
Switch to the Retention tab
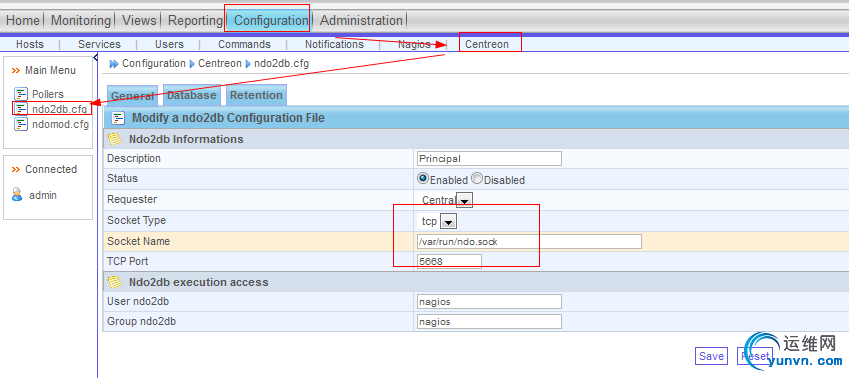tap(256, 95)
